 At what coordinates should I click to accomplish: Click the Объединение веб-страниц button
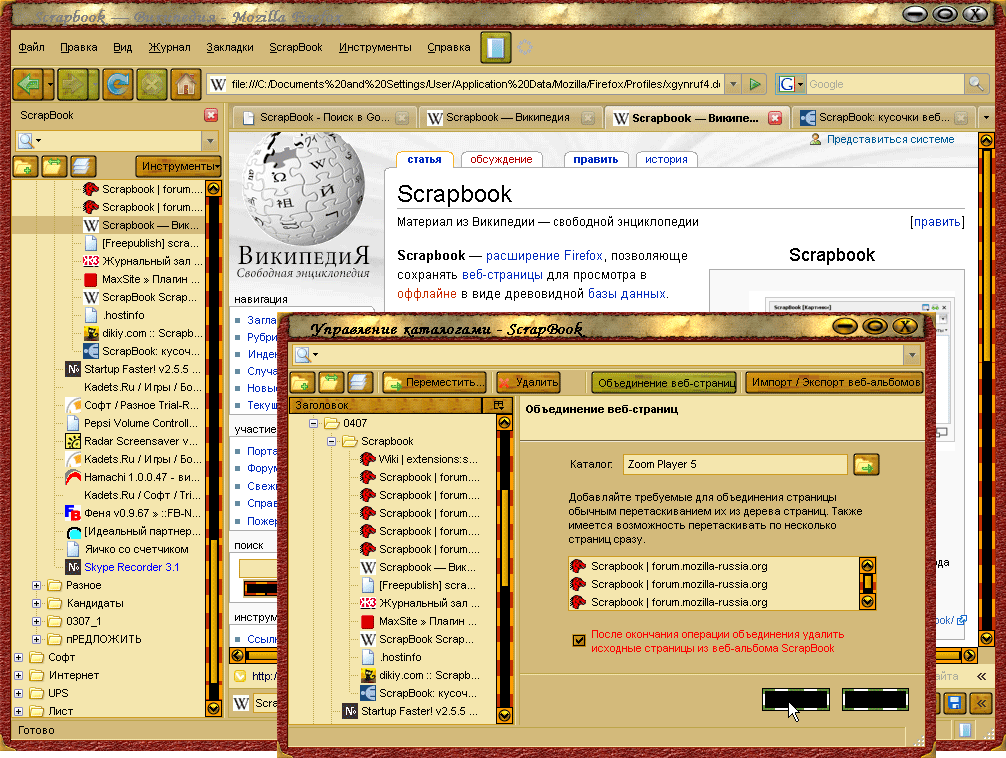tap(664, 383)
